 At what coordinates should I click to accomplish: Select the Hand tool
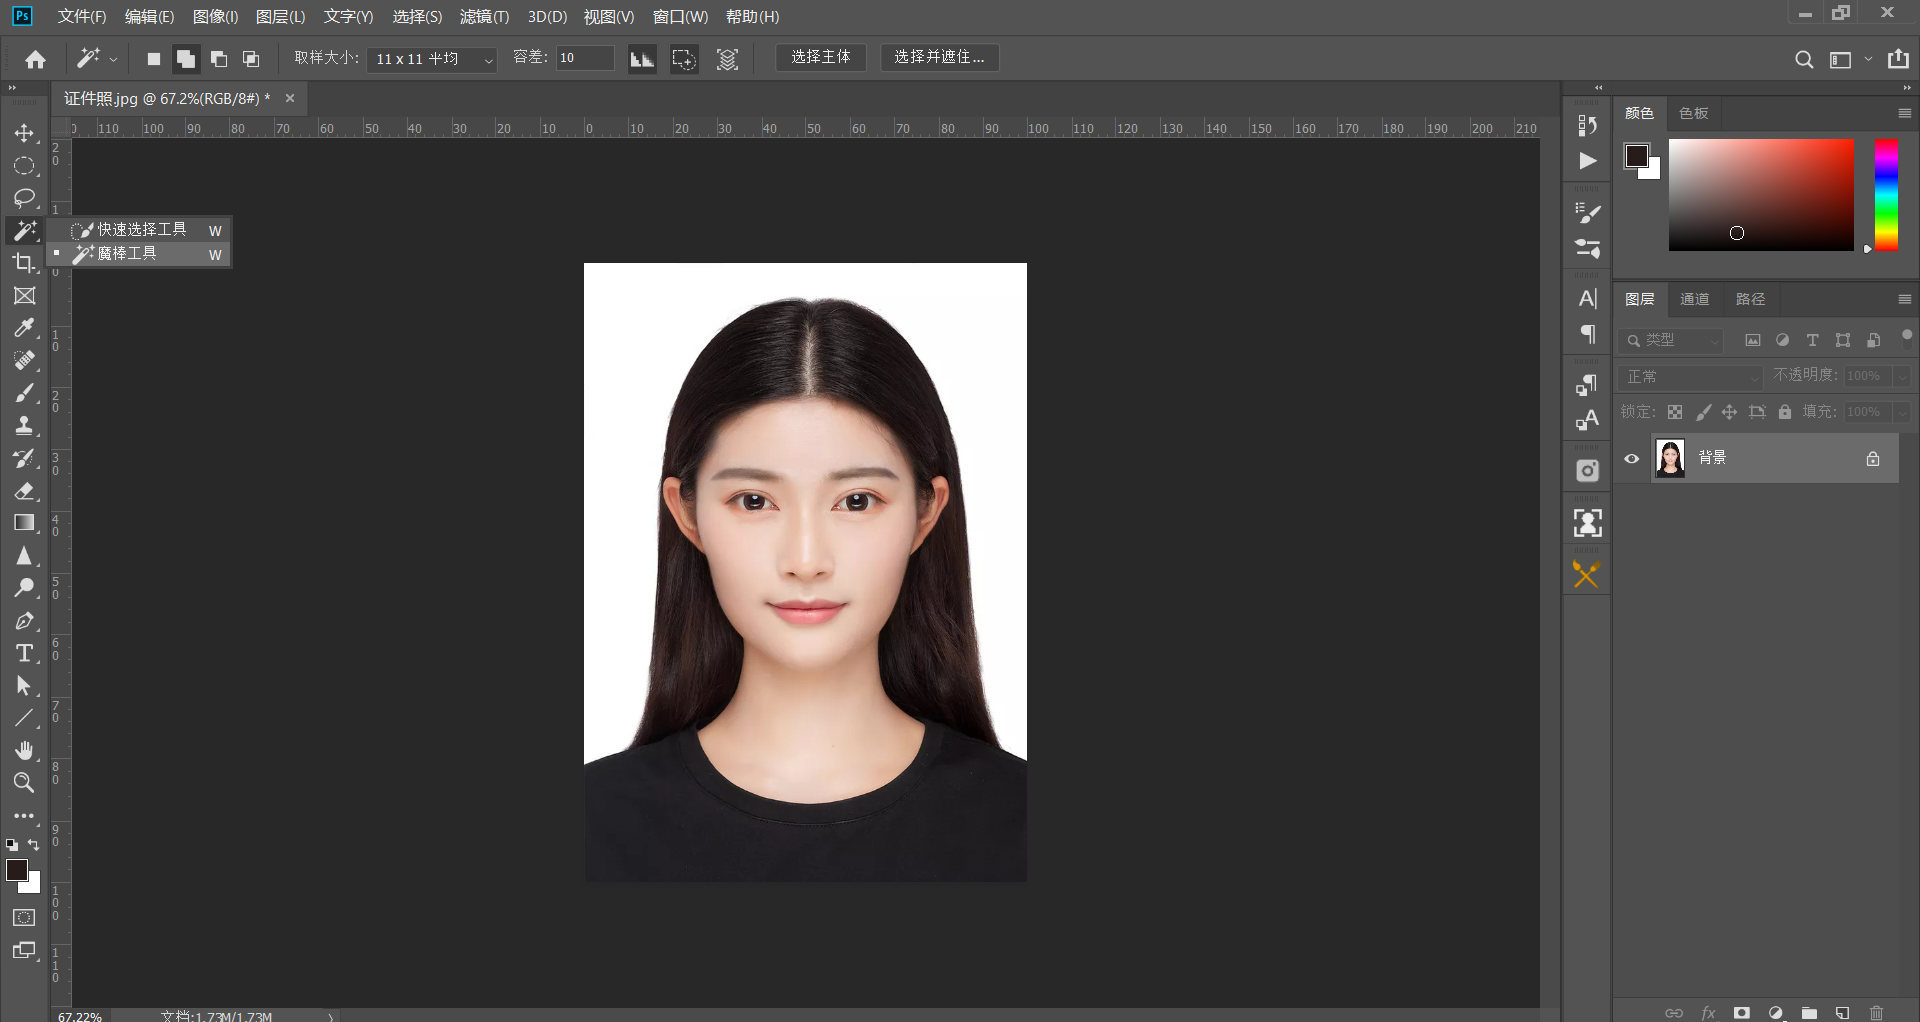24,750
